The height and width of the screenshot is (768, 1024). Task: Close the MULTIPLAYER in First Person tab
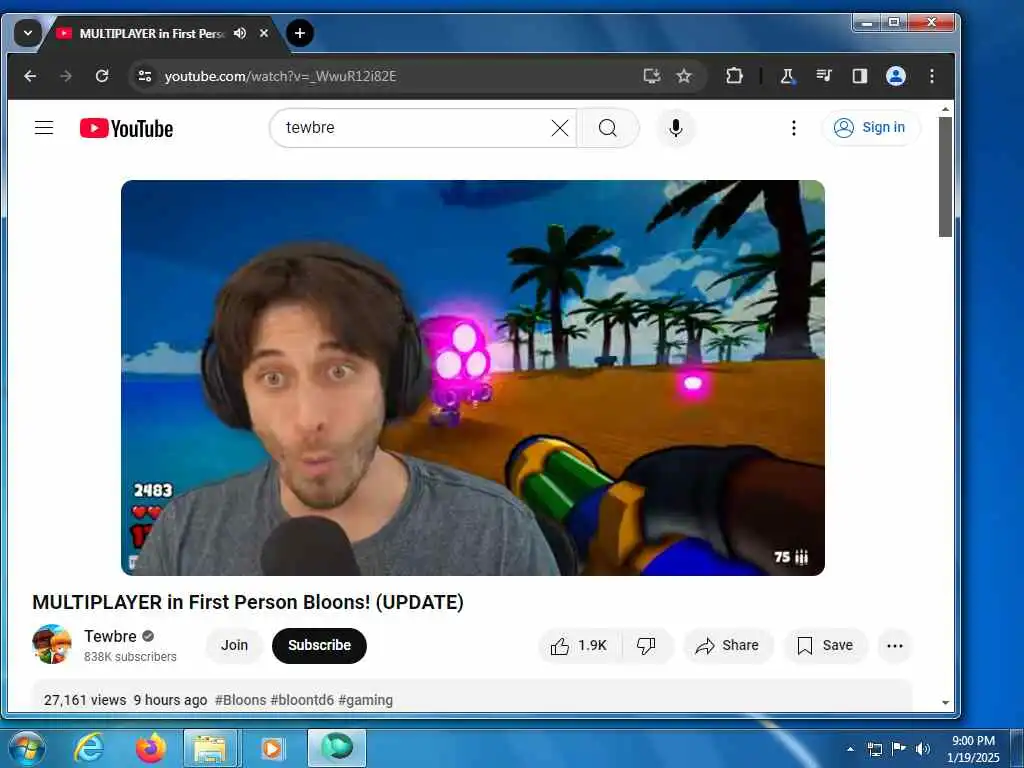point(264,33)
